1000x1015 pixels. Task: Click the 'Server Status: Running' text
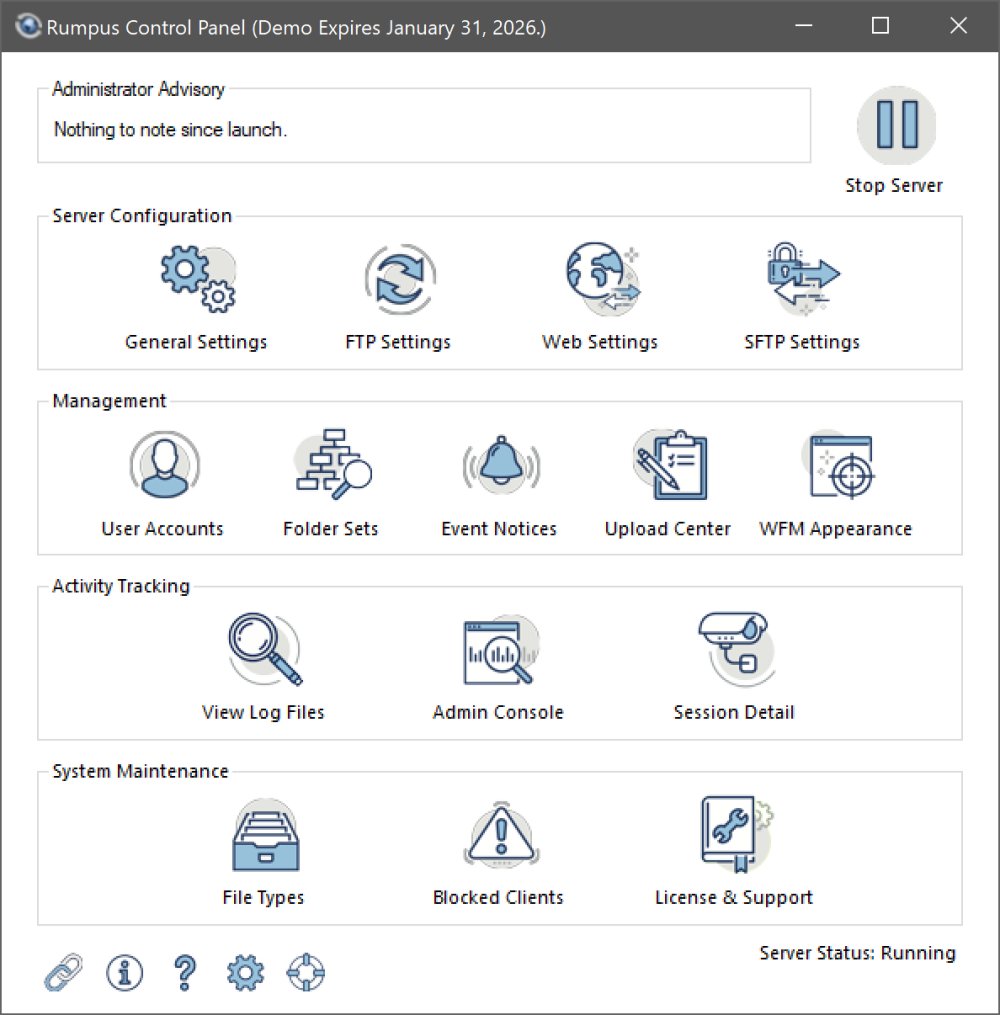[x=858, y=953]
